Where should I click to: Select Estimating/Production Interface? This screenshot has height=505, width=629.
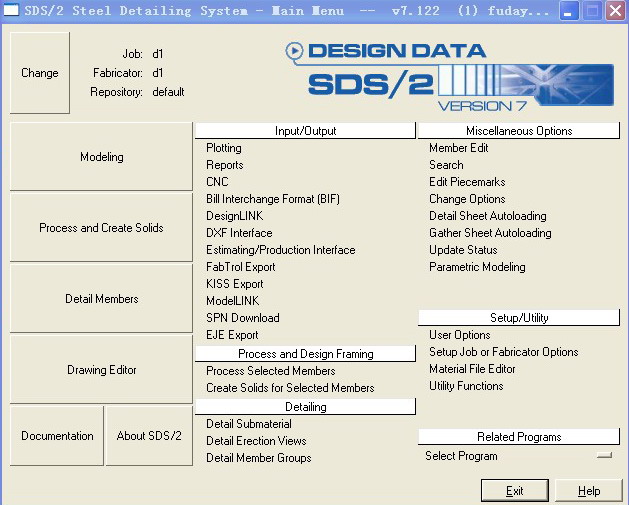[x=281, y=250]
